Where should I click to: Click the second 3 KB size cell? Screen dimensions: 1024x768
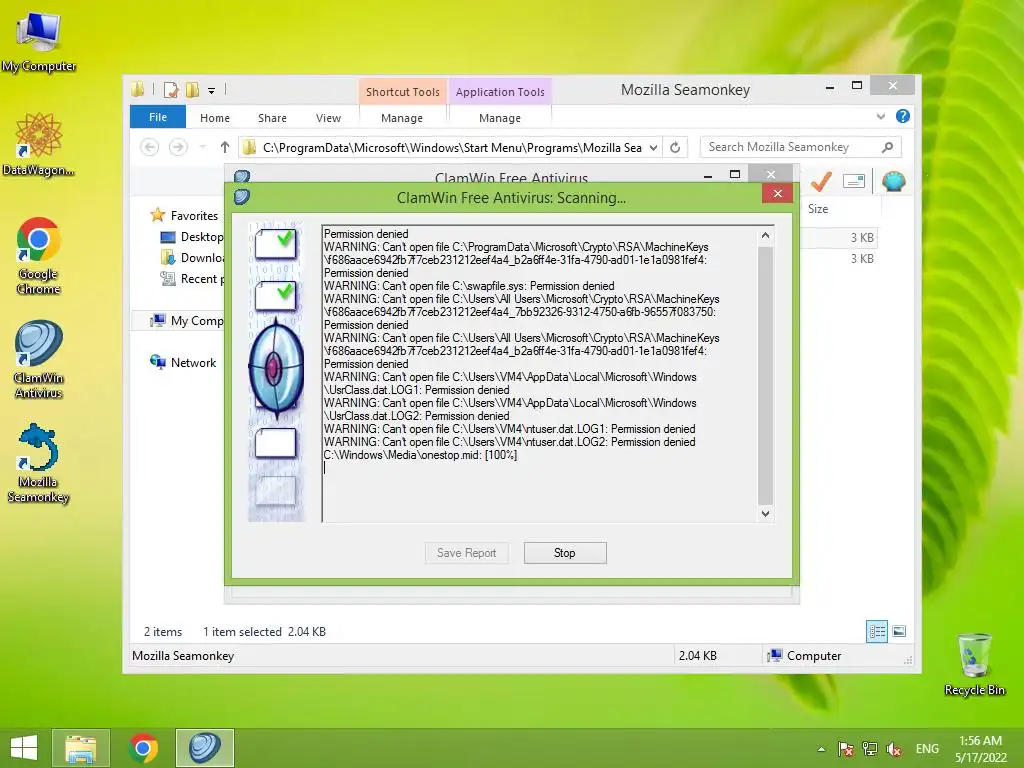pos(862,259)
